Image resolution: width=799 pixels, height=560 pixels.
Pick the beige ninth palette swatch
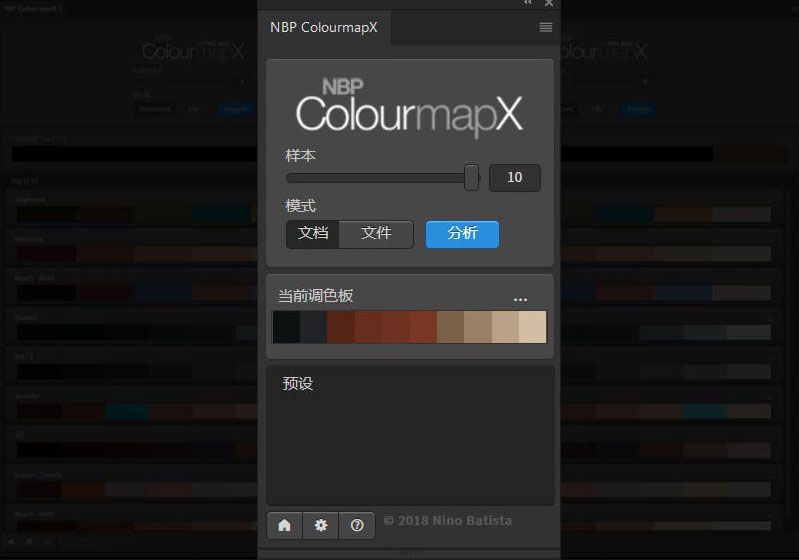(x=505, y=327)
